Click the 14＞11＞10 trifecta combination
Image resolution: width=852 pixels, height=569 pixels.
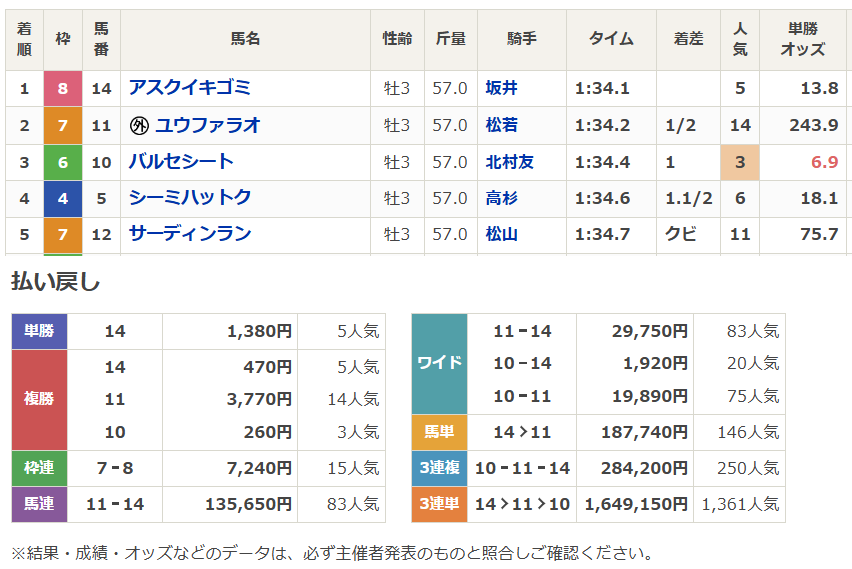pyautogui.click(x=522, y=504)
